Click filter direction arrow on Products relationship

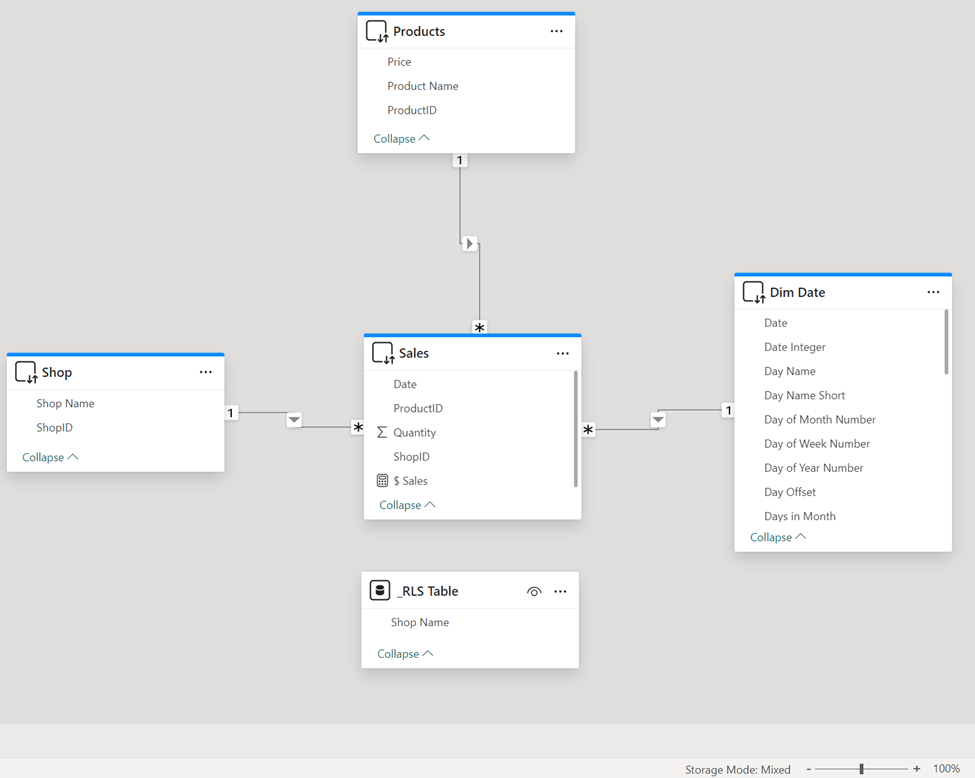click(x=469, y=244)
